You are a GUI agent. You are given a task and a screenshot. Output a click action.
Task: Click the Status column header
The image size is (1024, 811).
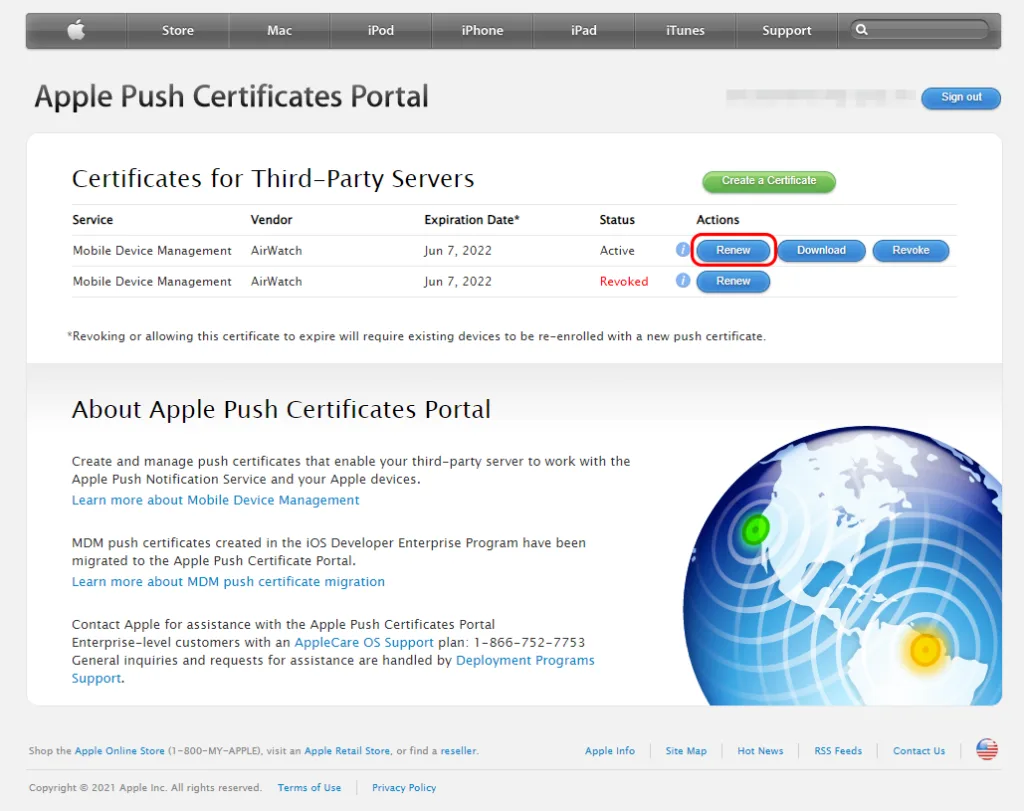(617, 220)
